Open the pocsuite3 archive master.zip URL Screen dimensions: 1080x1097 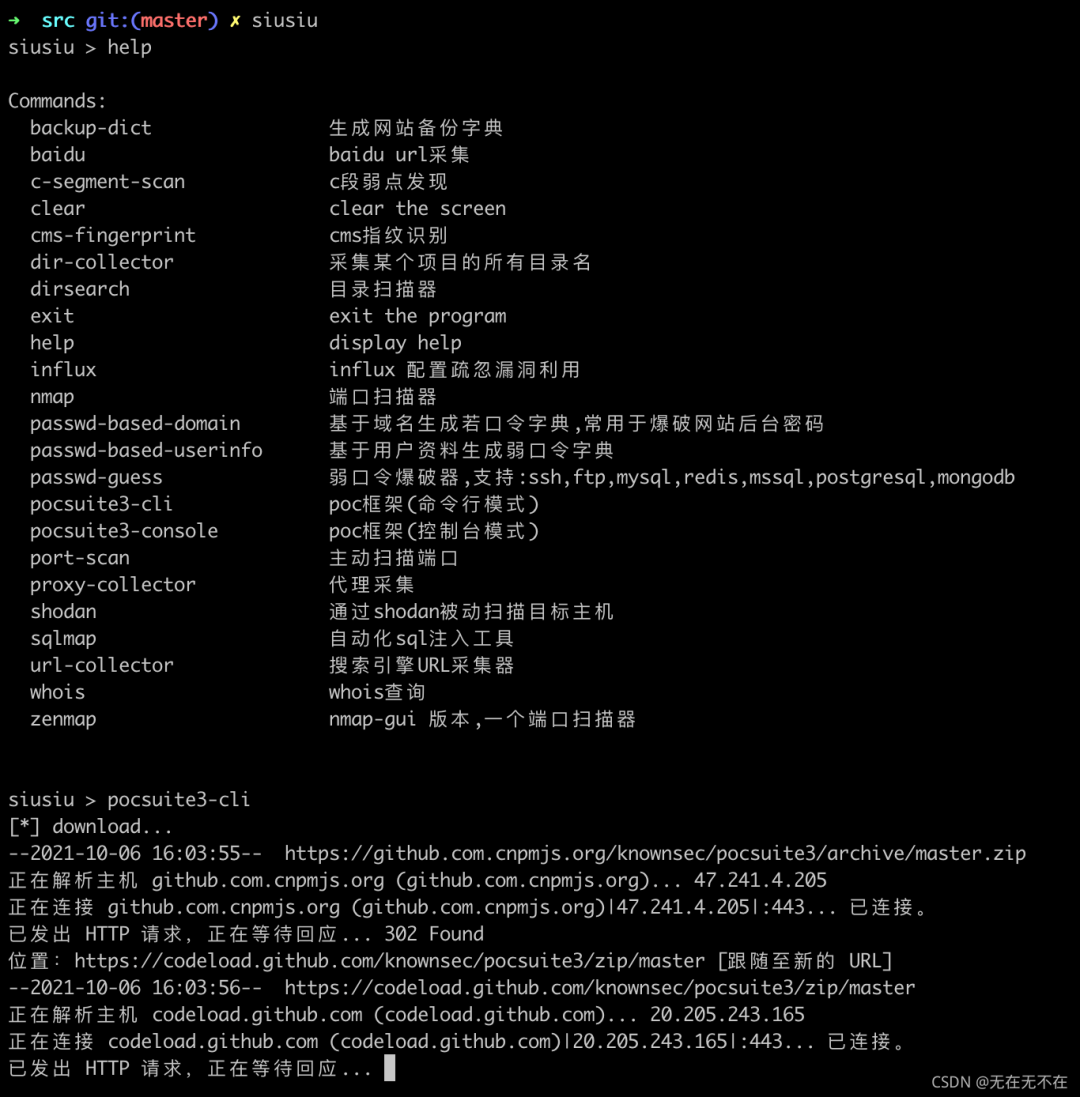(x=655, y=854)
